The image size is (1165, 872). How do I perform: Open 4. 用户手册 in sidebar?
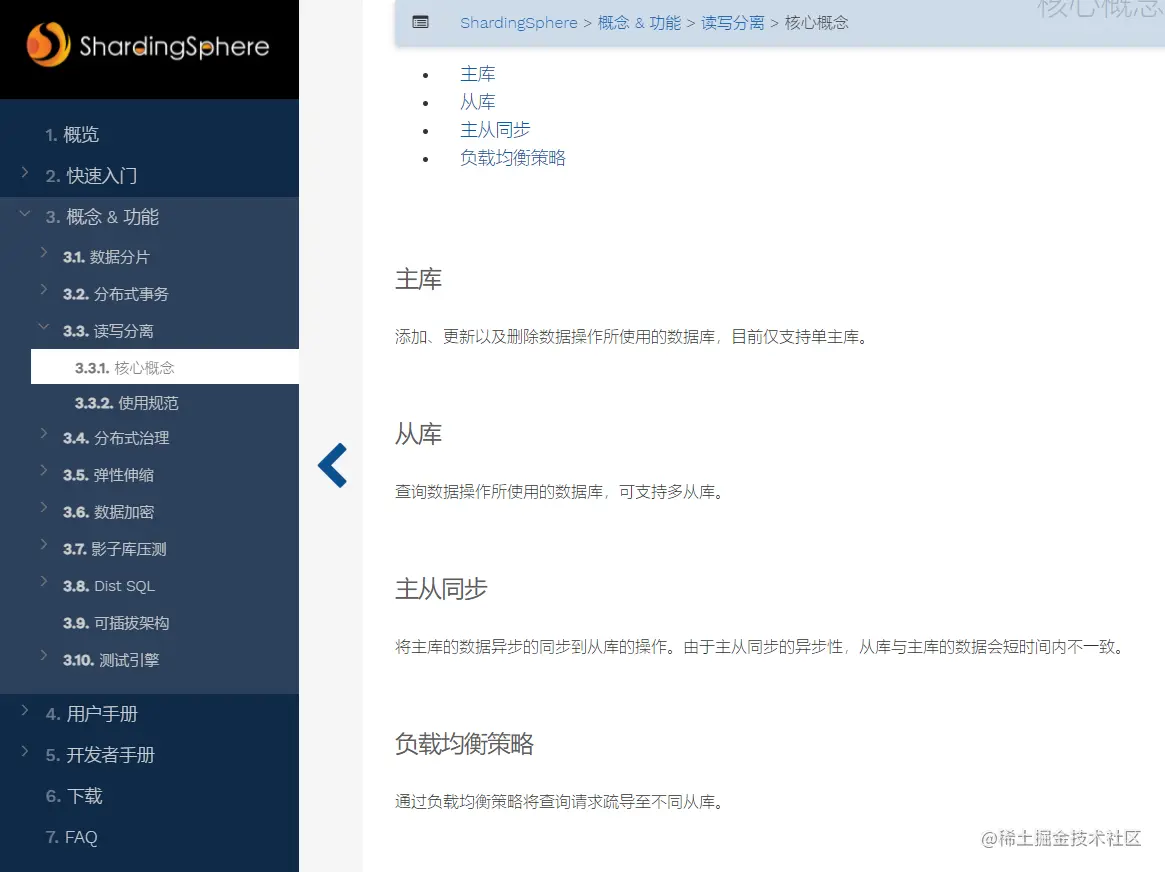click(x=91, y=715)
